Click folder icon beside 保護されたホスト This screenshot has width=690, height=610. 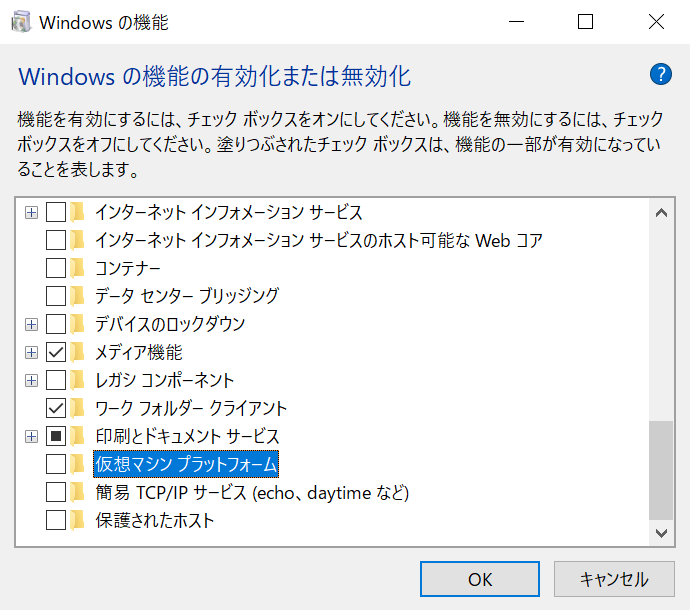point(77,520)
